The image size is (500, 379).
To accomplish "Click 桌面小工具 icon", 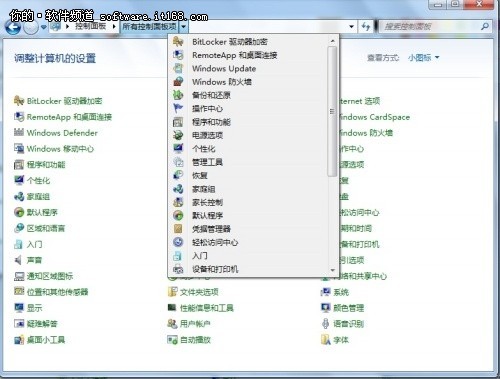I will tap(19, 340).
